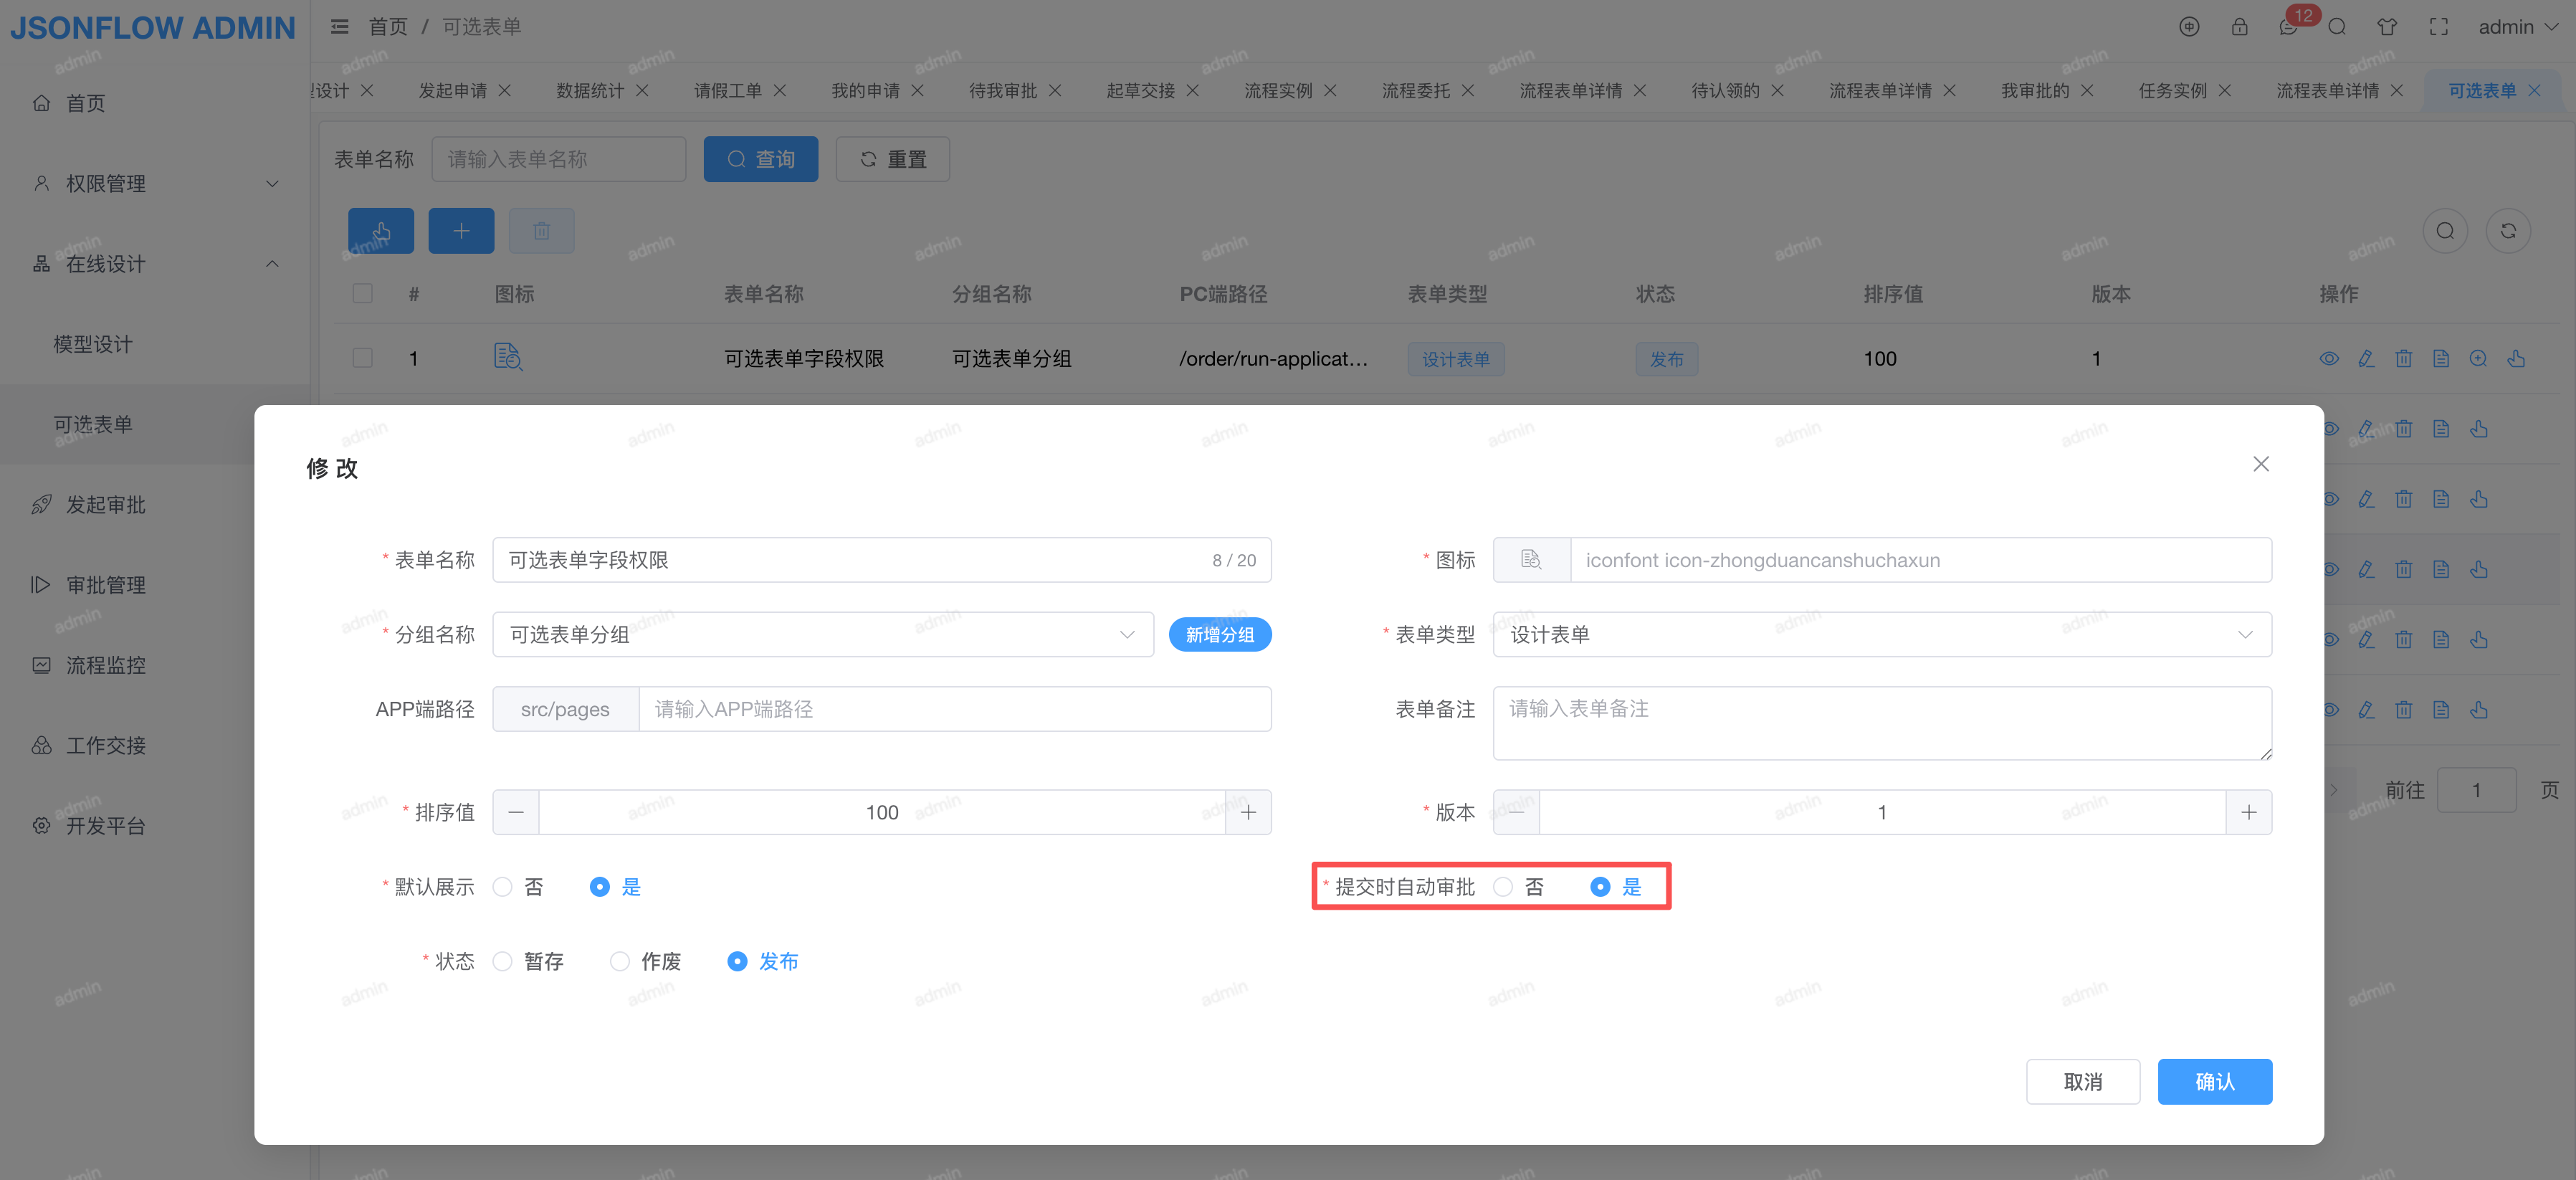Select 暂存 status radio button
The width and height of the screenshot is (2576, 1180).
coord(503,961)
